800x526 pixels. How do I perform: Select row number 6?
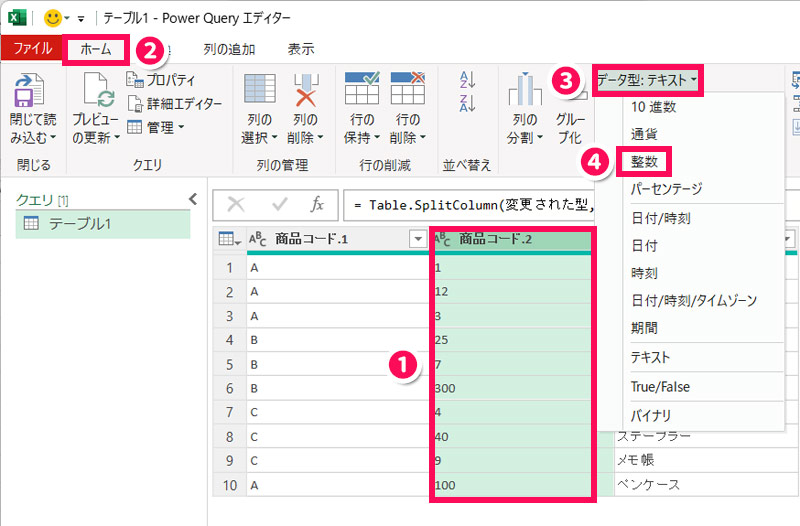[230, 389]
